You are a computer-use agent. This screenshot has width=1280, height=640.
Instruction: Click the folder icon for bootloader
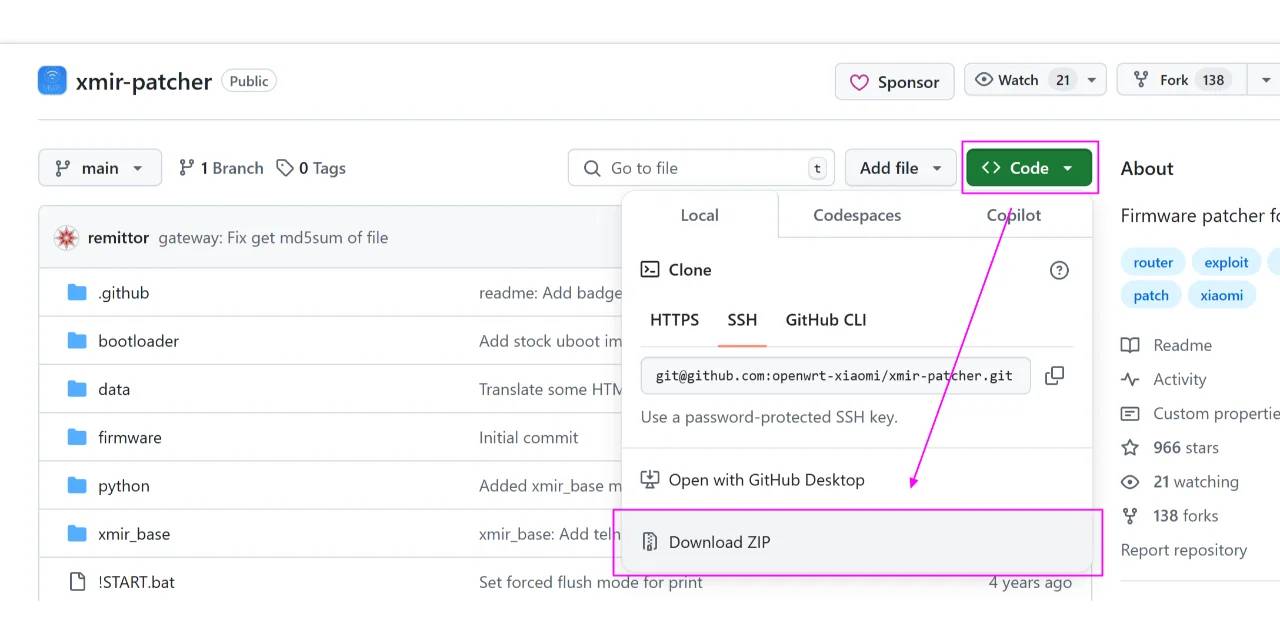(x=77, y=340)
